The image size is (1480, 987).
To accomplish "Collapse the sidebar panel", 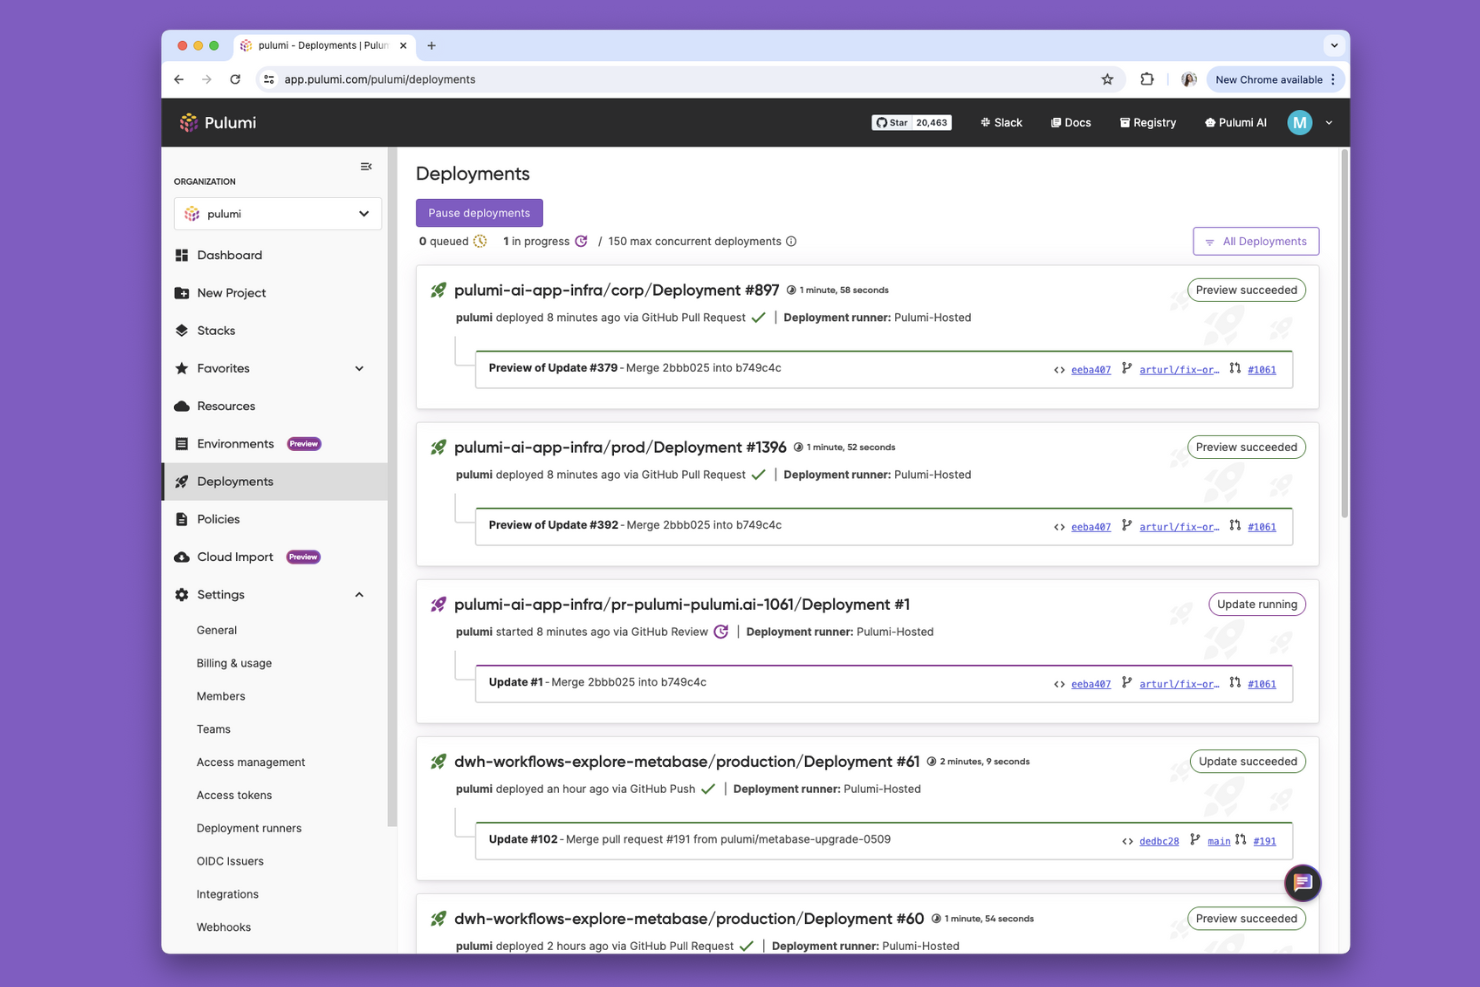I will coord(366,166).
